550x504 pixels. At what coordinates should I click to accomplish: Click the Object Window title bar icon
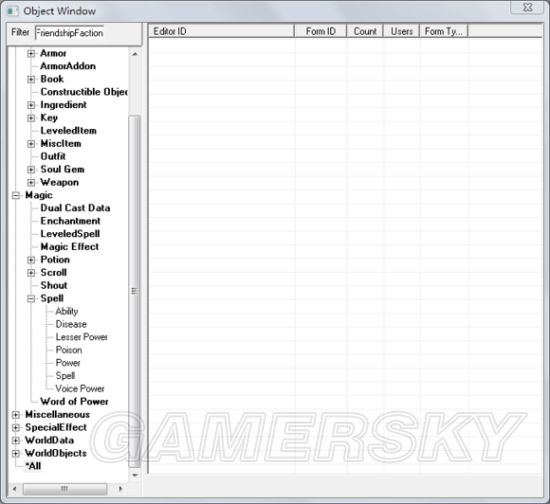click(13, 11)
